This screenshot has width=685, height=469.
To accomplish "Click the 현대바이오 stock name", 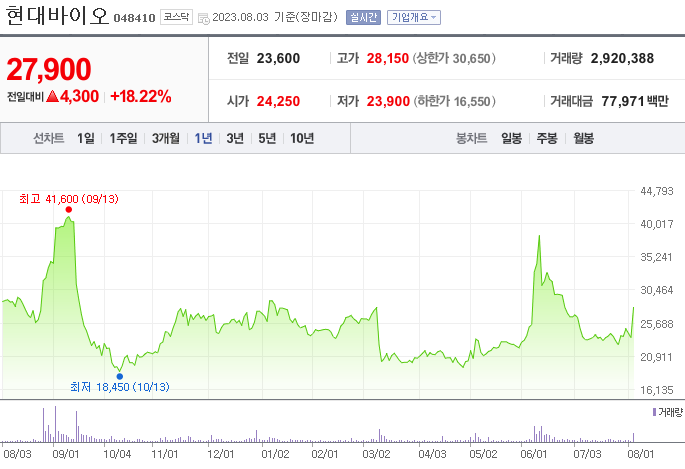I will coord(57,16).
